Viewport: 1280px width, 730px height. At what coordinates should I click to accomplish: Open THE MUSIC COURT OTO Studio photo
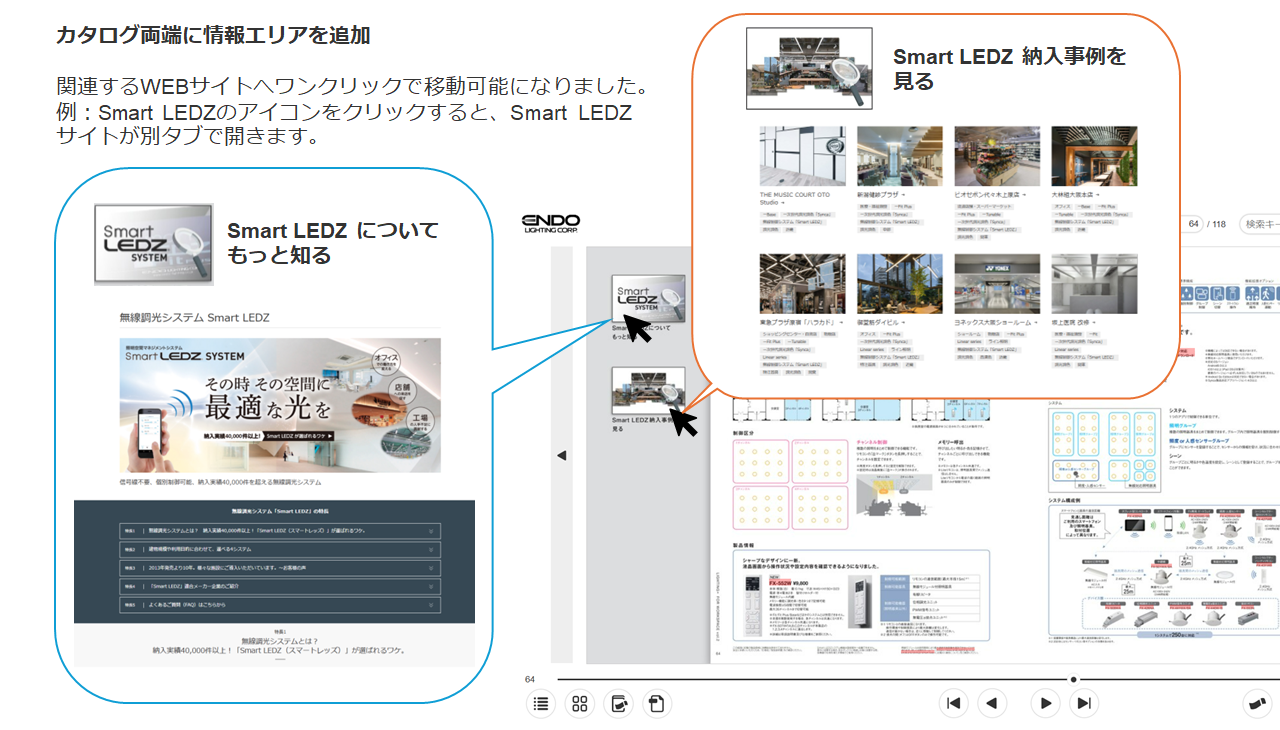click(802, 156)
